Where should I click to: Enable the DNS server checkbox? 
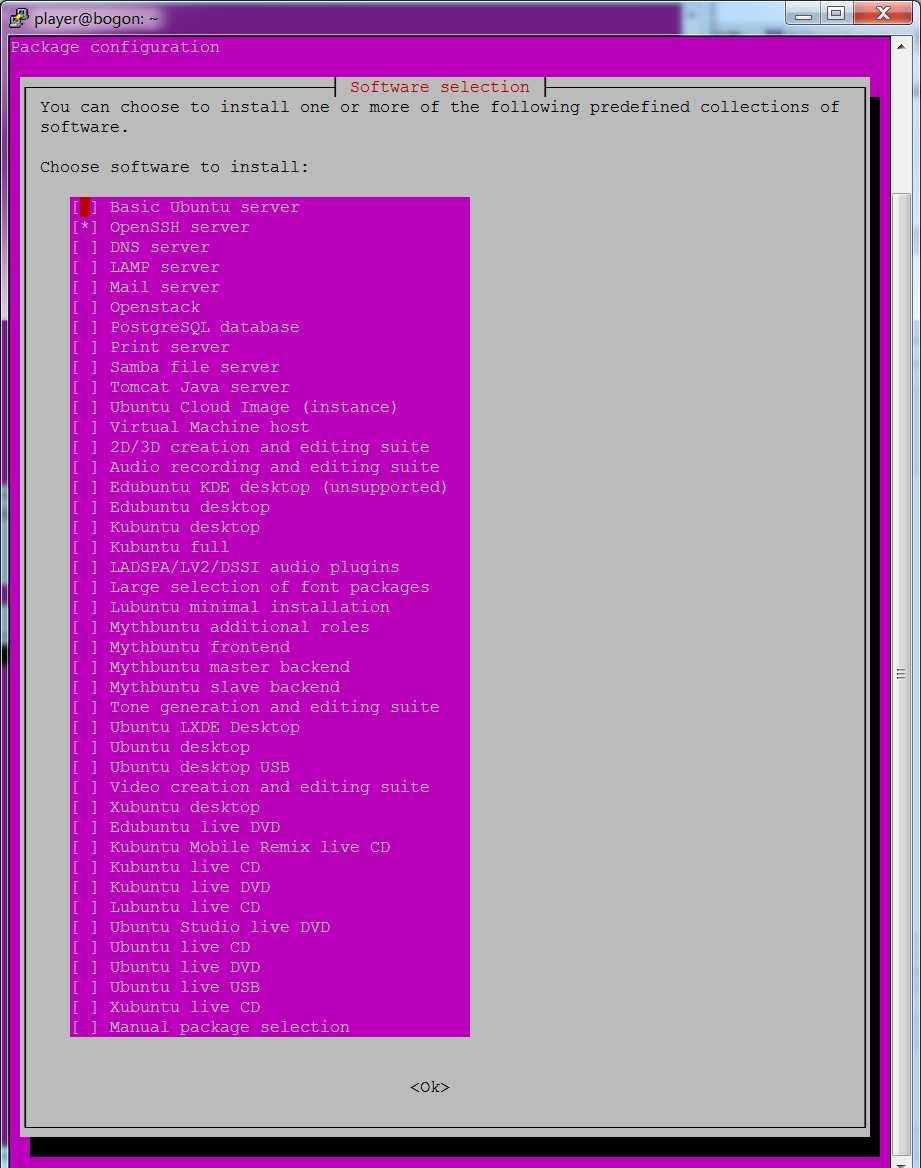click(x=85, y=247)
